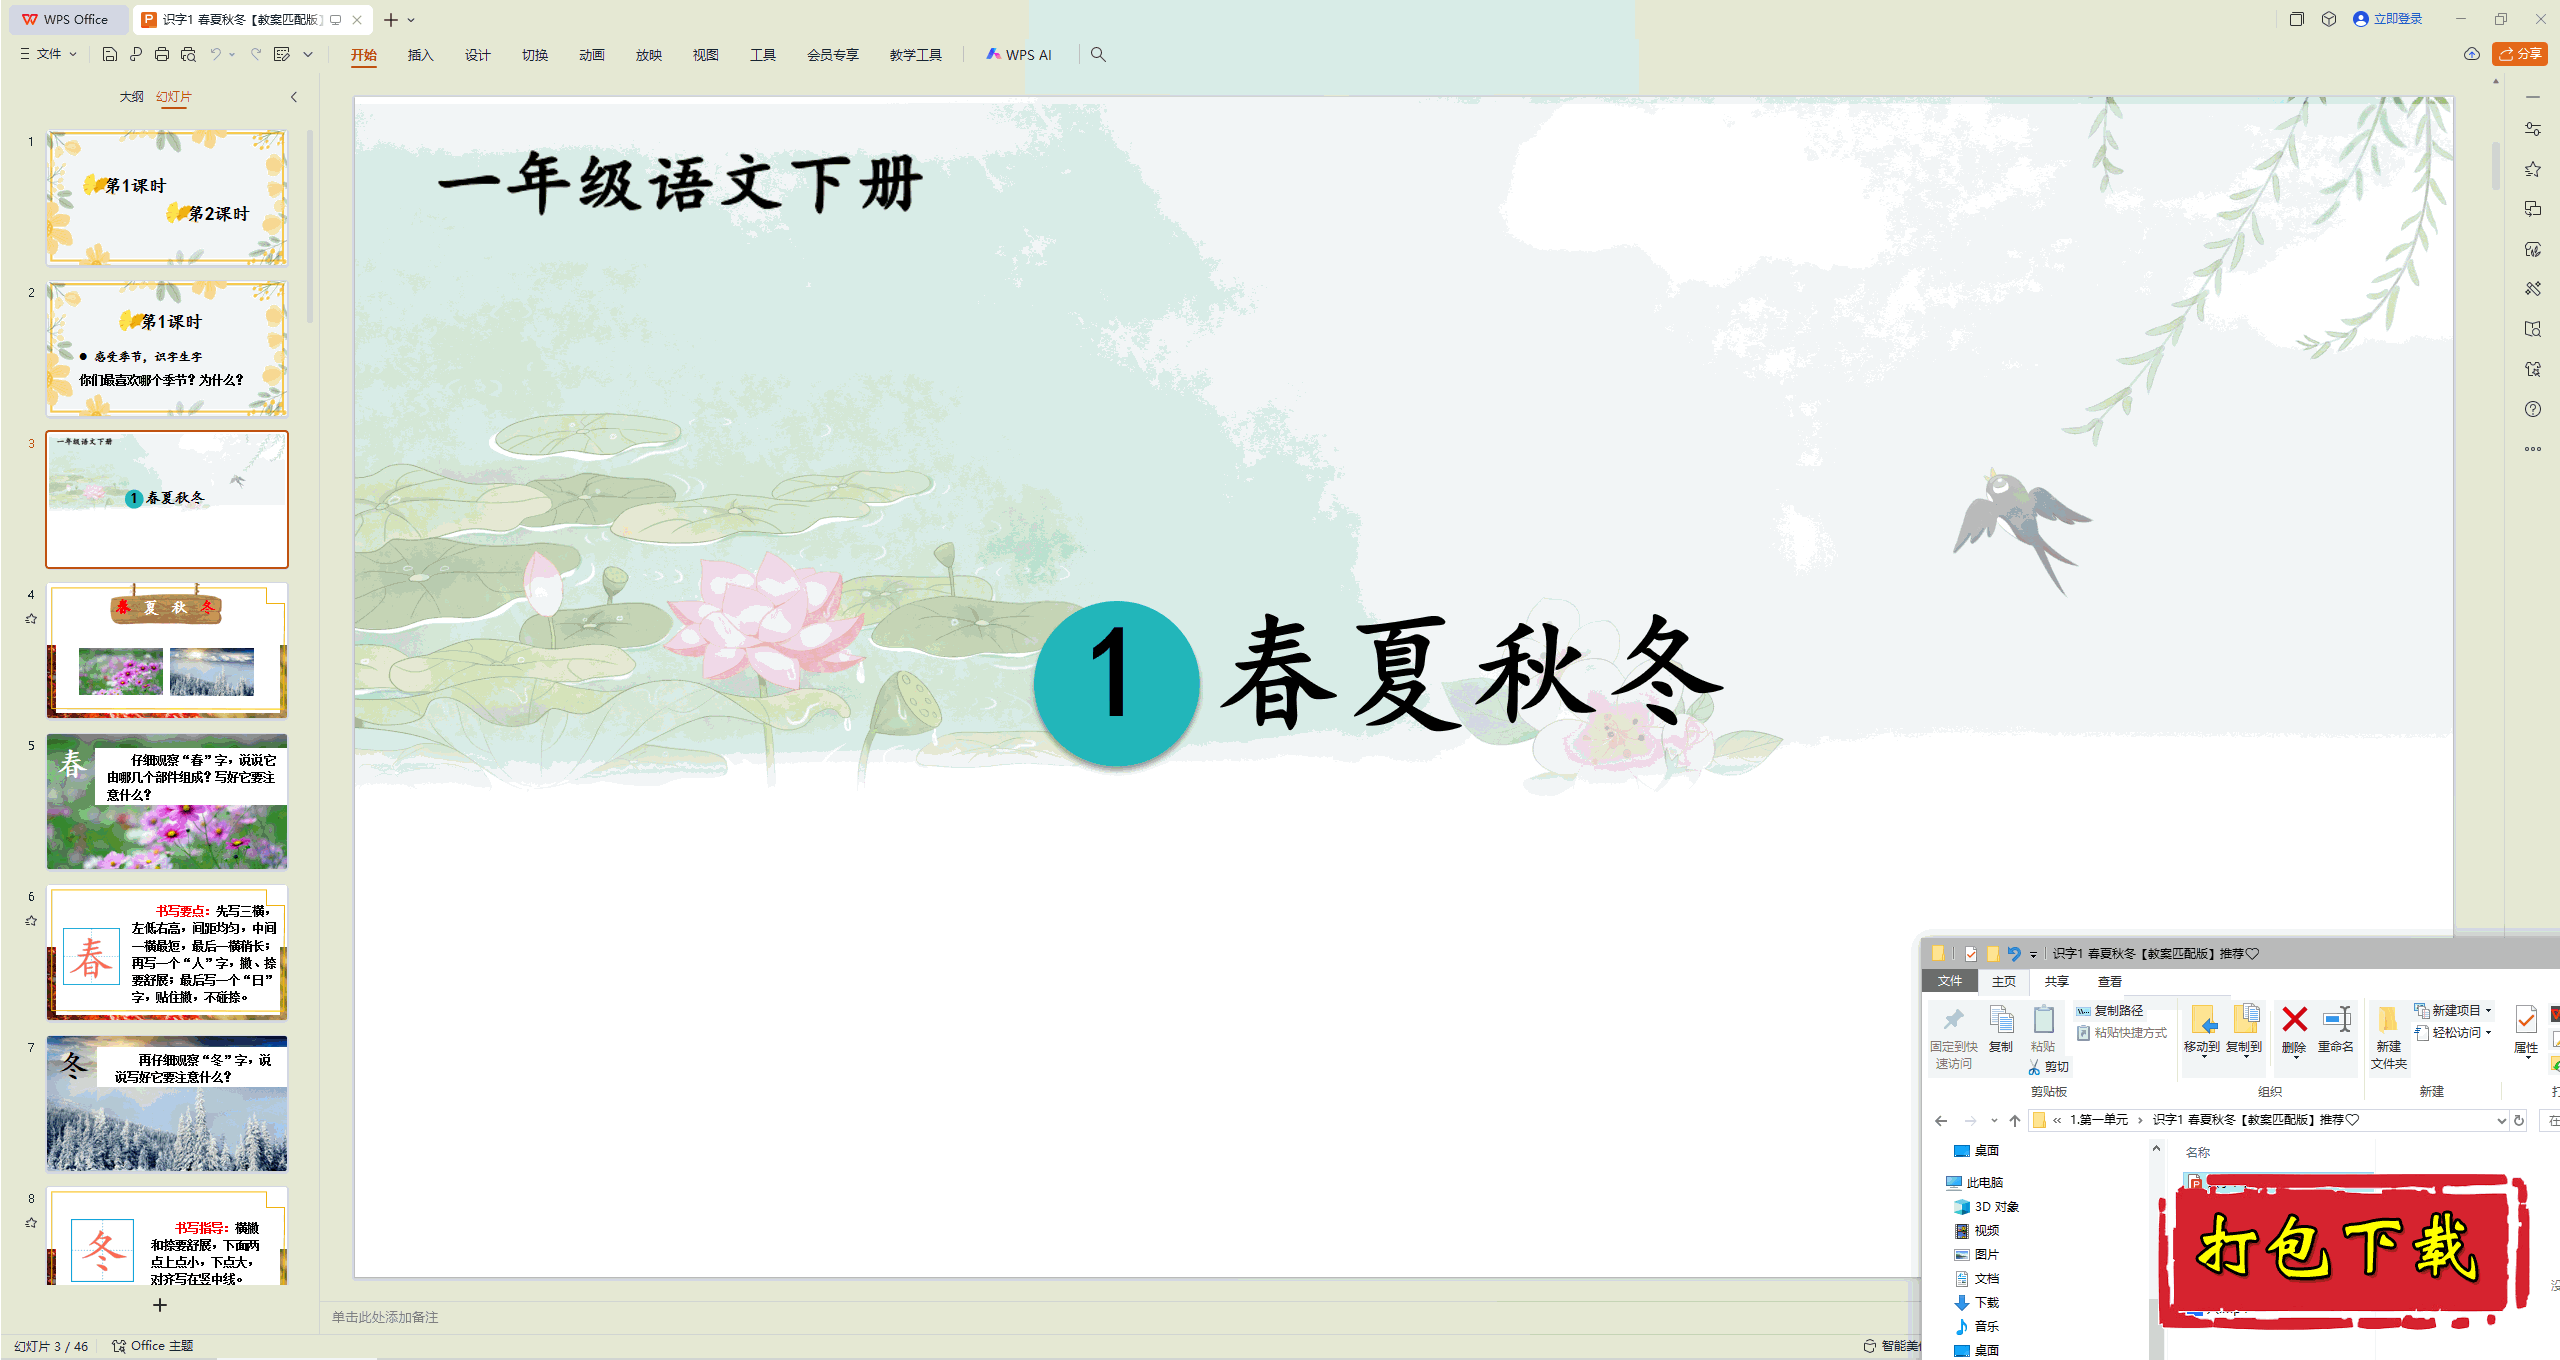Screen dimensions: 2560x1360
Task: Click the print icon in toolbar
Action: point(162,54)
